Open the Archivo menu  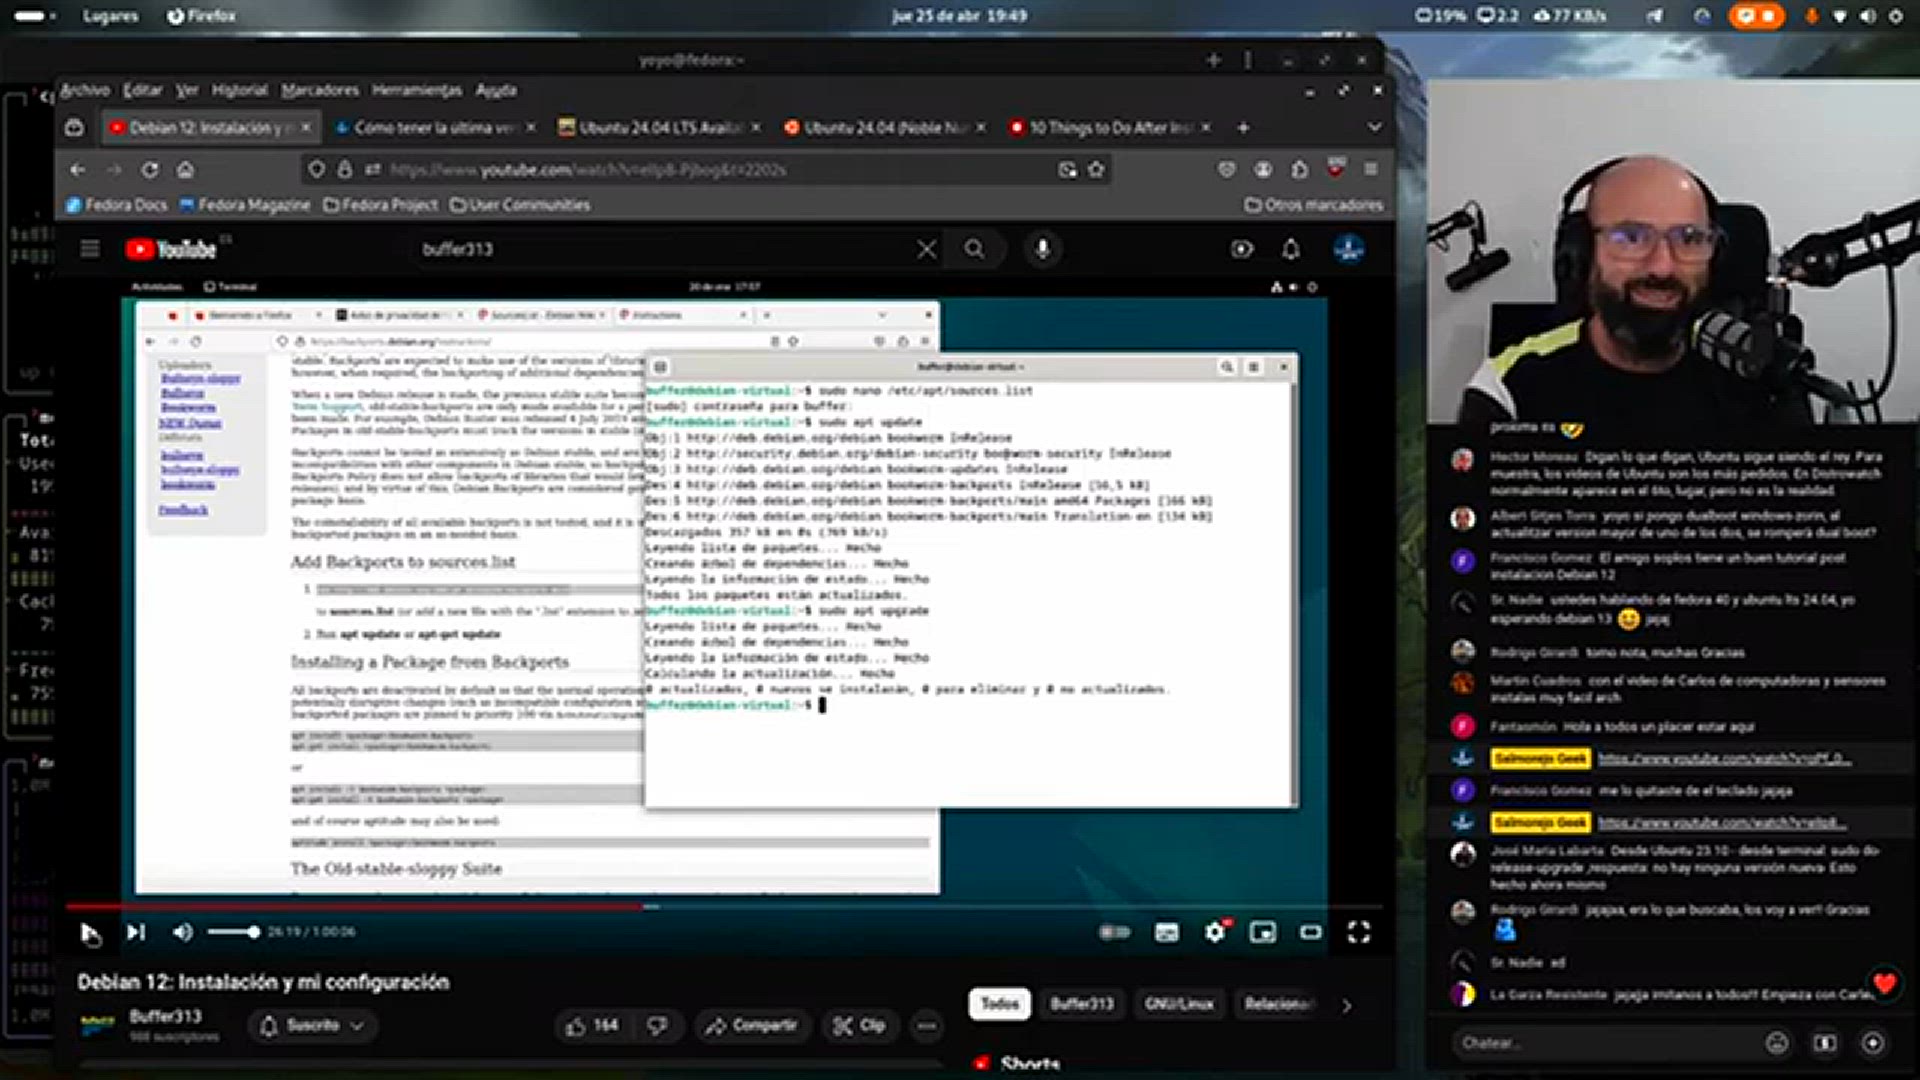click(x=85, y=90)
